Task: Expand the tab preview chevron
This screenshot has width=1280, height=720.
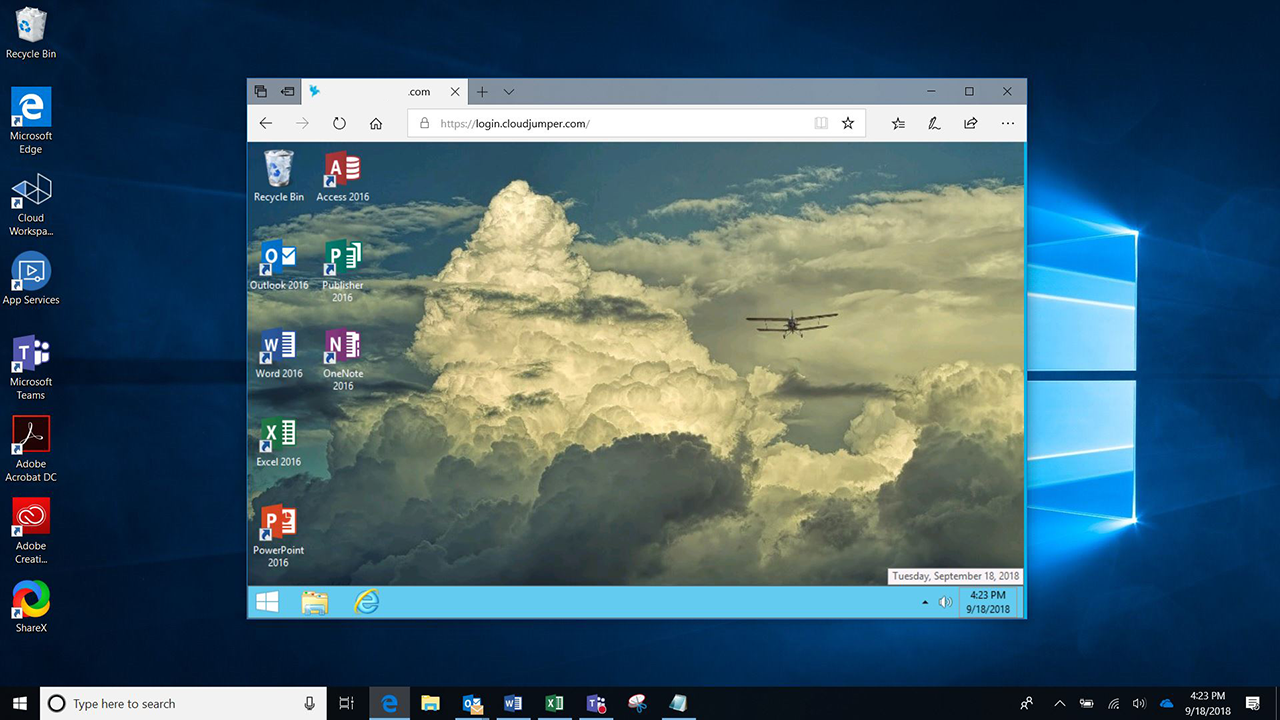Action: (509, 92)
